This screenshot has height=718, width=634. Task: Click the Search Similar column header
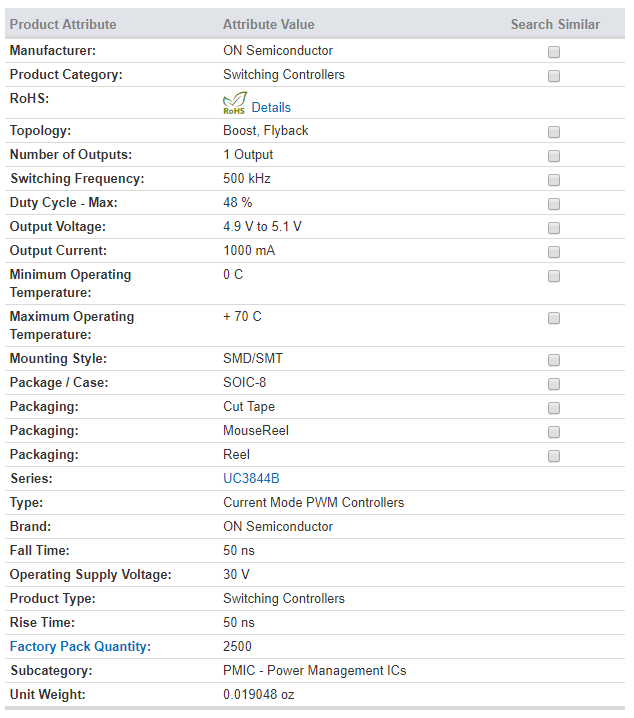click(x=555, y=24)
